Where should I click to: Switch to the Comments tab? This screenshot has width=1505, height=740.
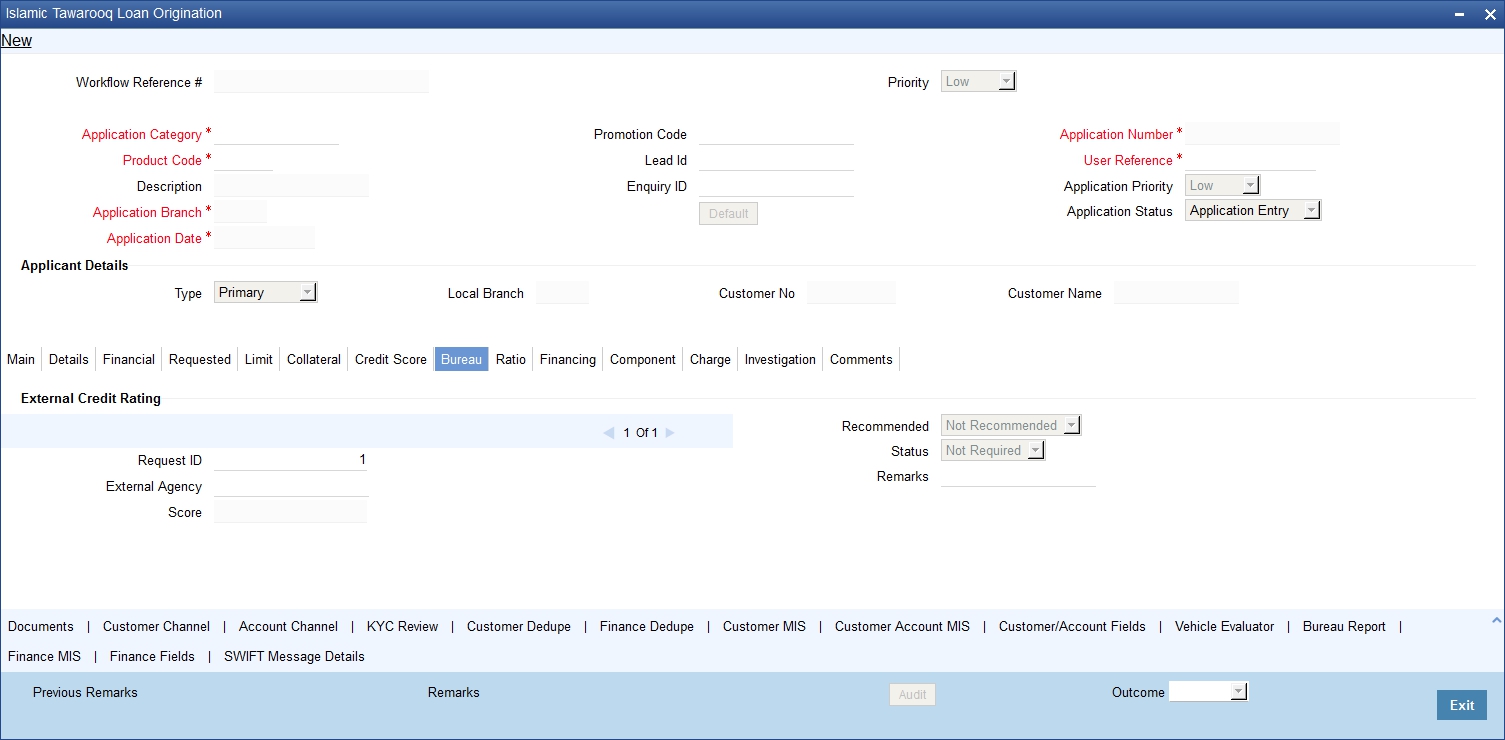[861, 359]
